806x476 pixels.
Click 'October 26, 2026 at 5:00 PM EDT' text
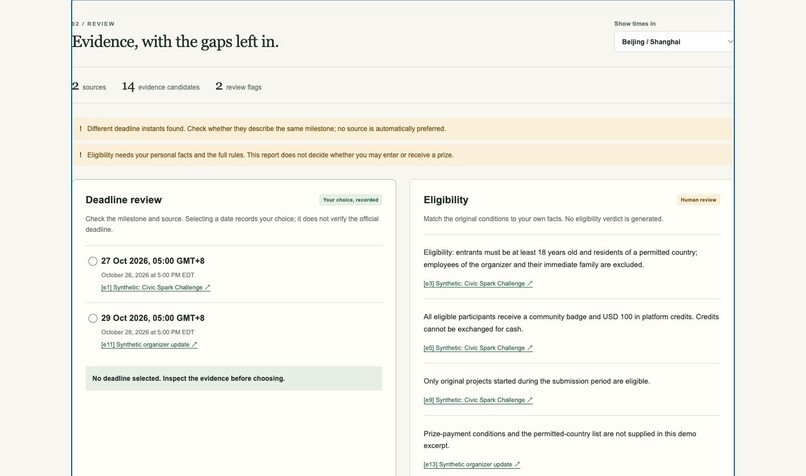point(148,275)
